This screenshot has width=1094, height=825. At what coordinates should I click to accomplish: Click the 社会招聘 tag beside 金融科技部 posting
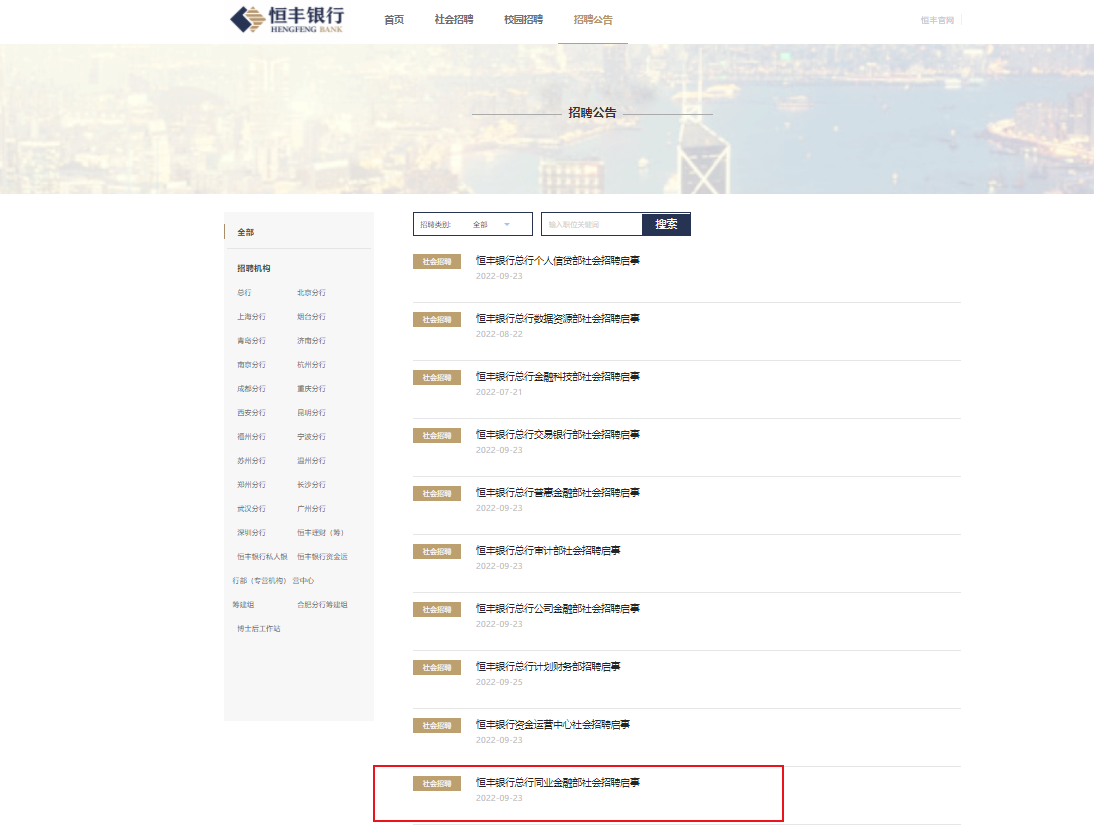coord(437,378)
